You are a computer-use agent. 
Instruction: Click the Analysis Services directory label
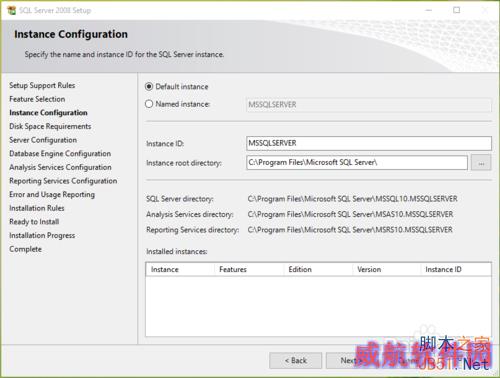tap(190, 214)
